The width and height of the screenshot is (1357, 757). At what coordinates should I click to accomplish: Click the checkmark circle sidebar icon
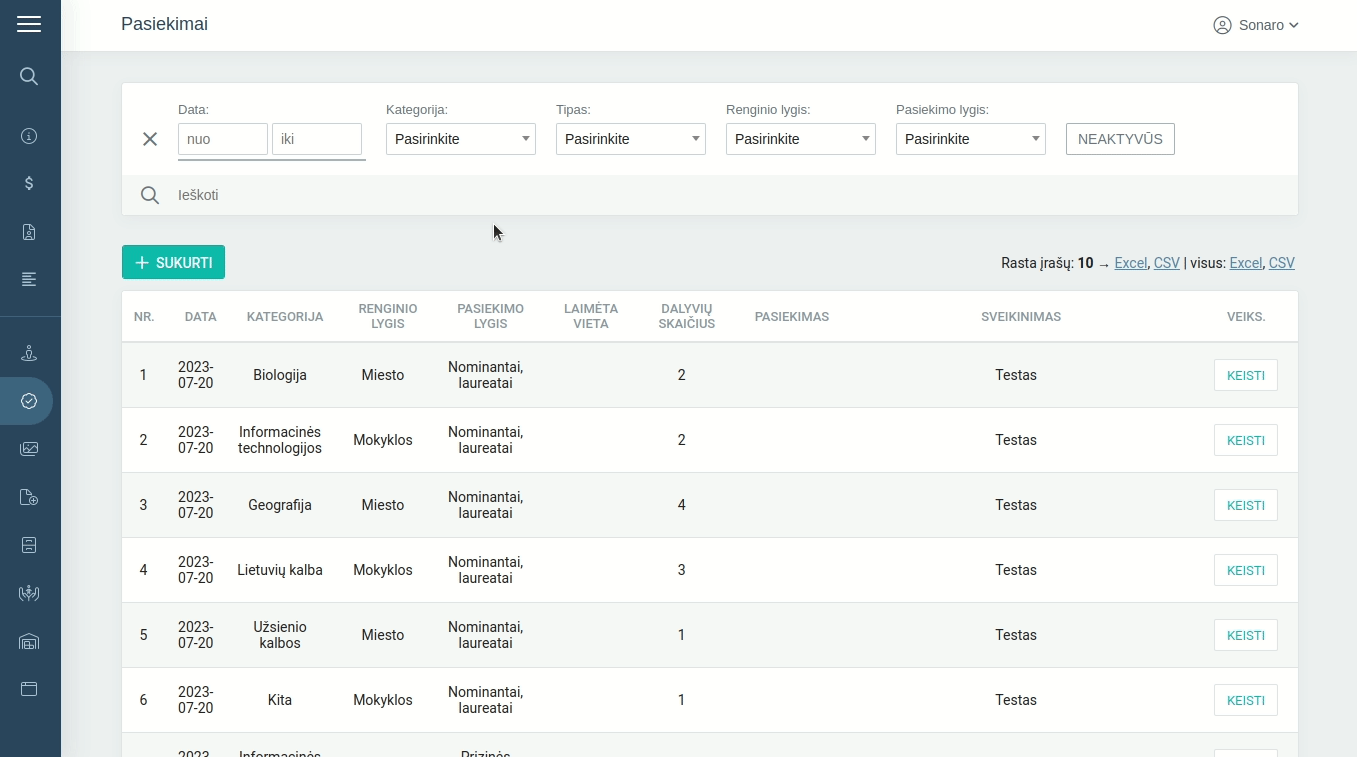(x=29, y=401)
